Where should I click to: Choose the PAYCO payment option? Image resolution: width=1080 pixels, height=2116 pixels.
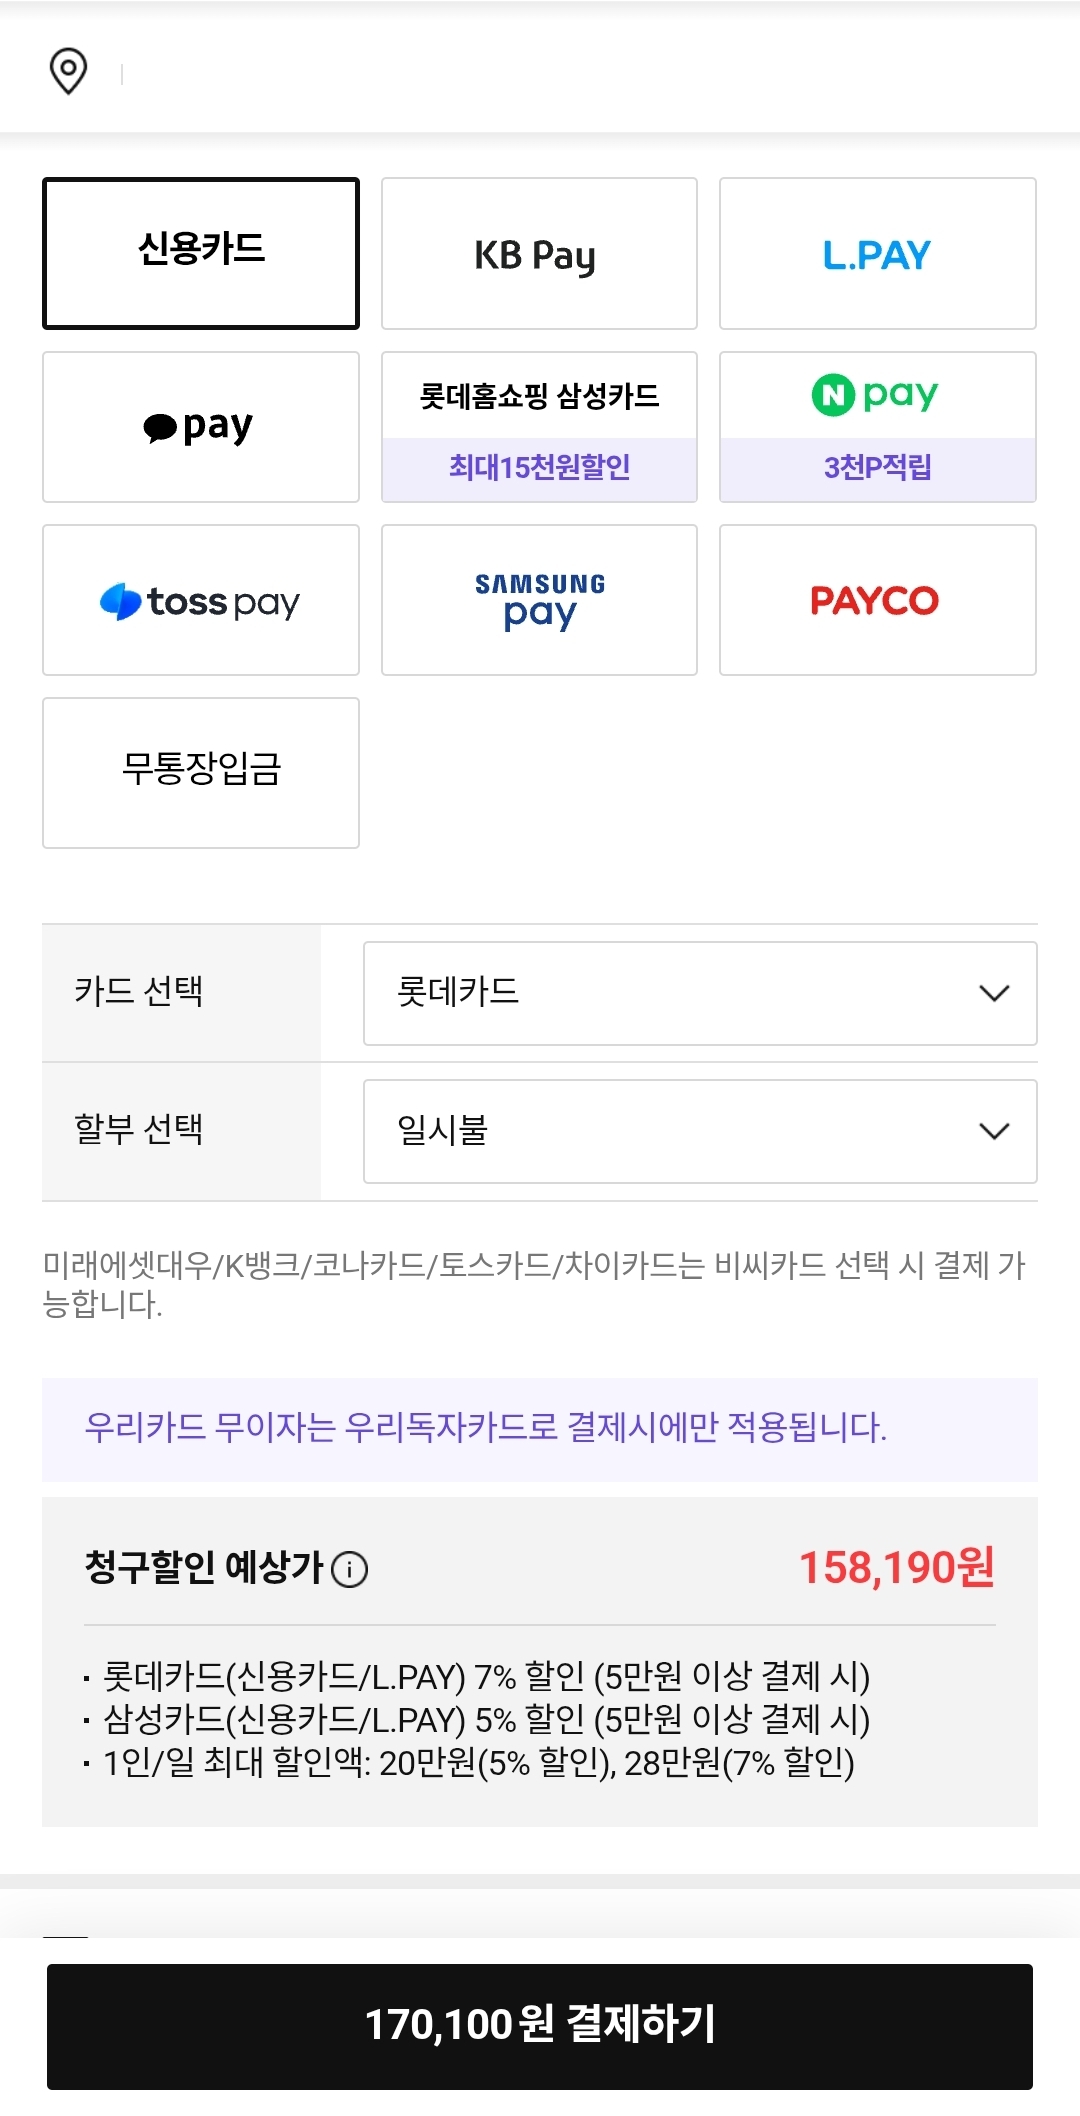[x=877, y=600]
